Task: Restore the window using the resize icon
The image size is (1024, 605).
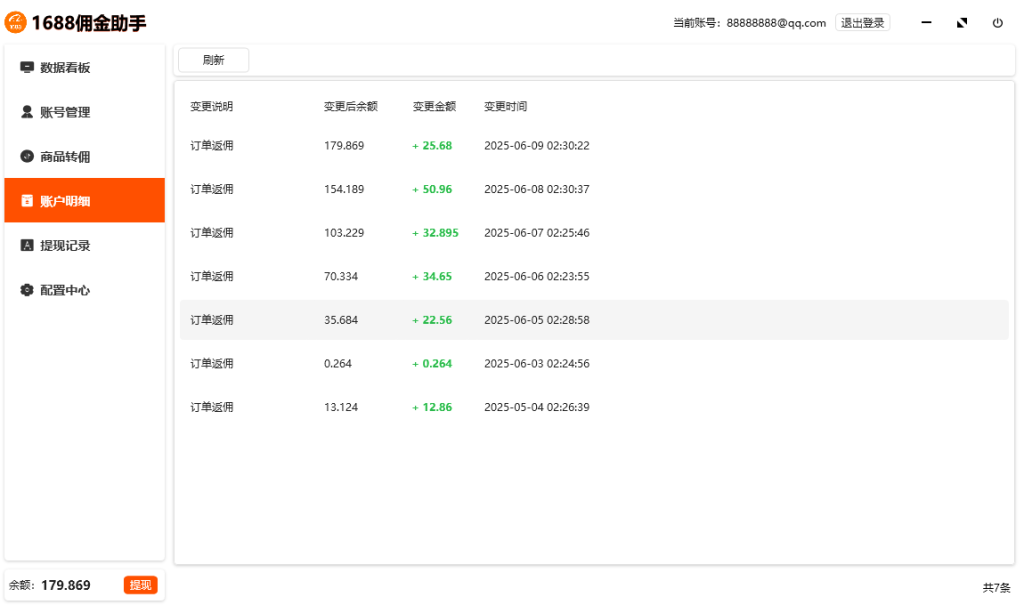Action: pyautogui.click(x=962, y=23)
